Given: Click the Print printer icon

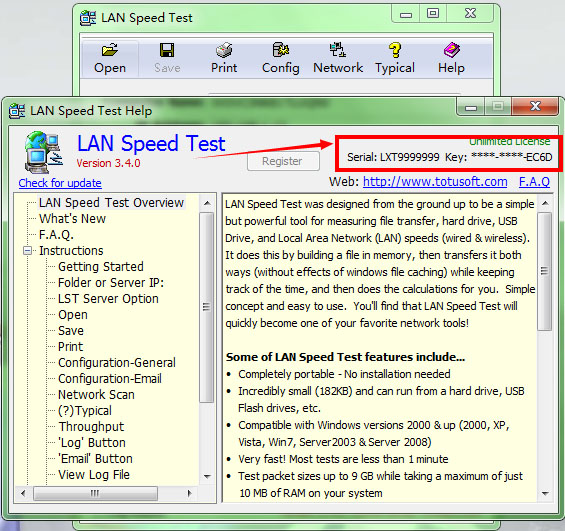Looking at the screenshot, I should [224, 50].
